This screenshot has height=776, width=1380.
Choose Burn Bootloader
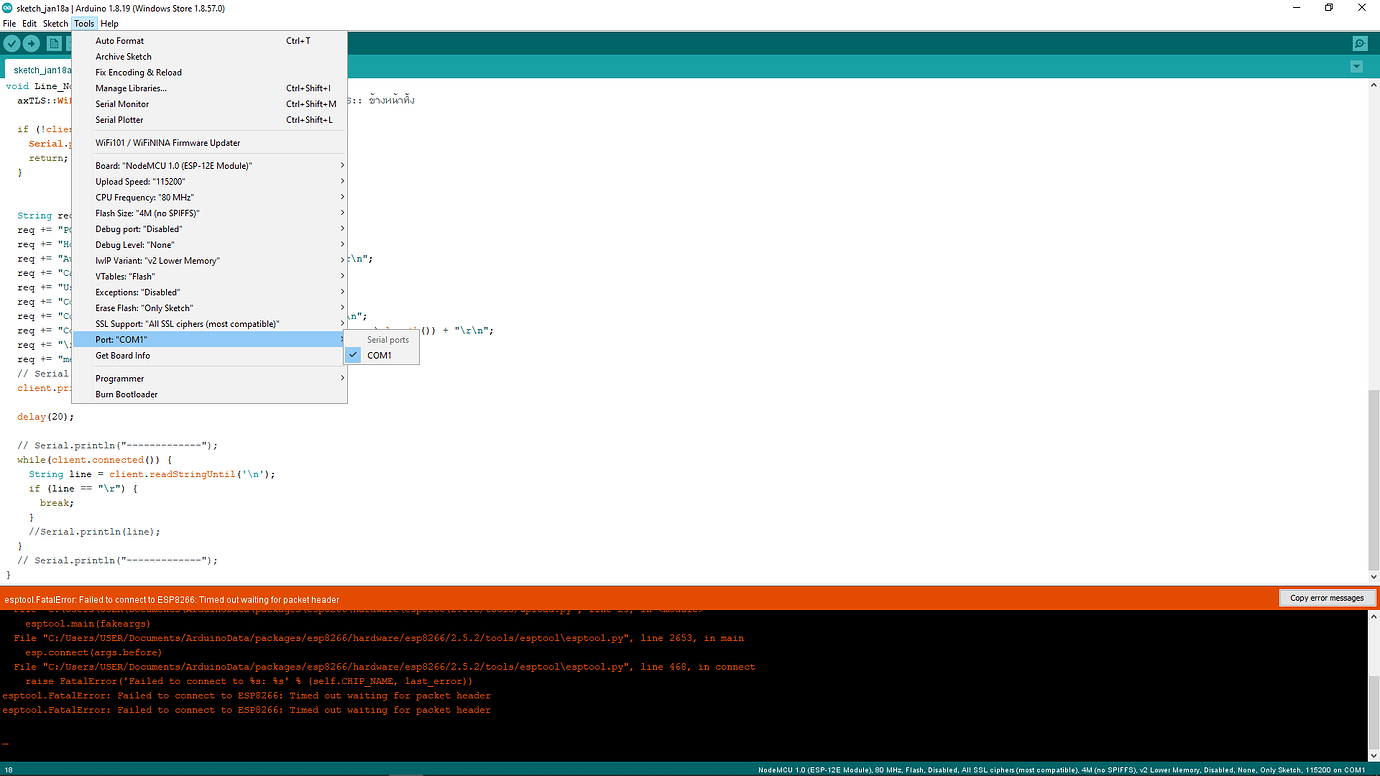click(124, 394)
